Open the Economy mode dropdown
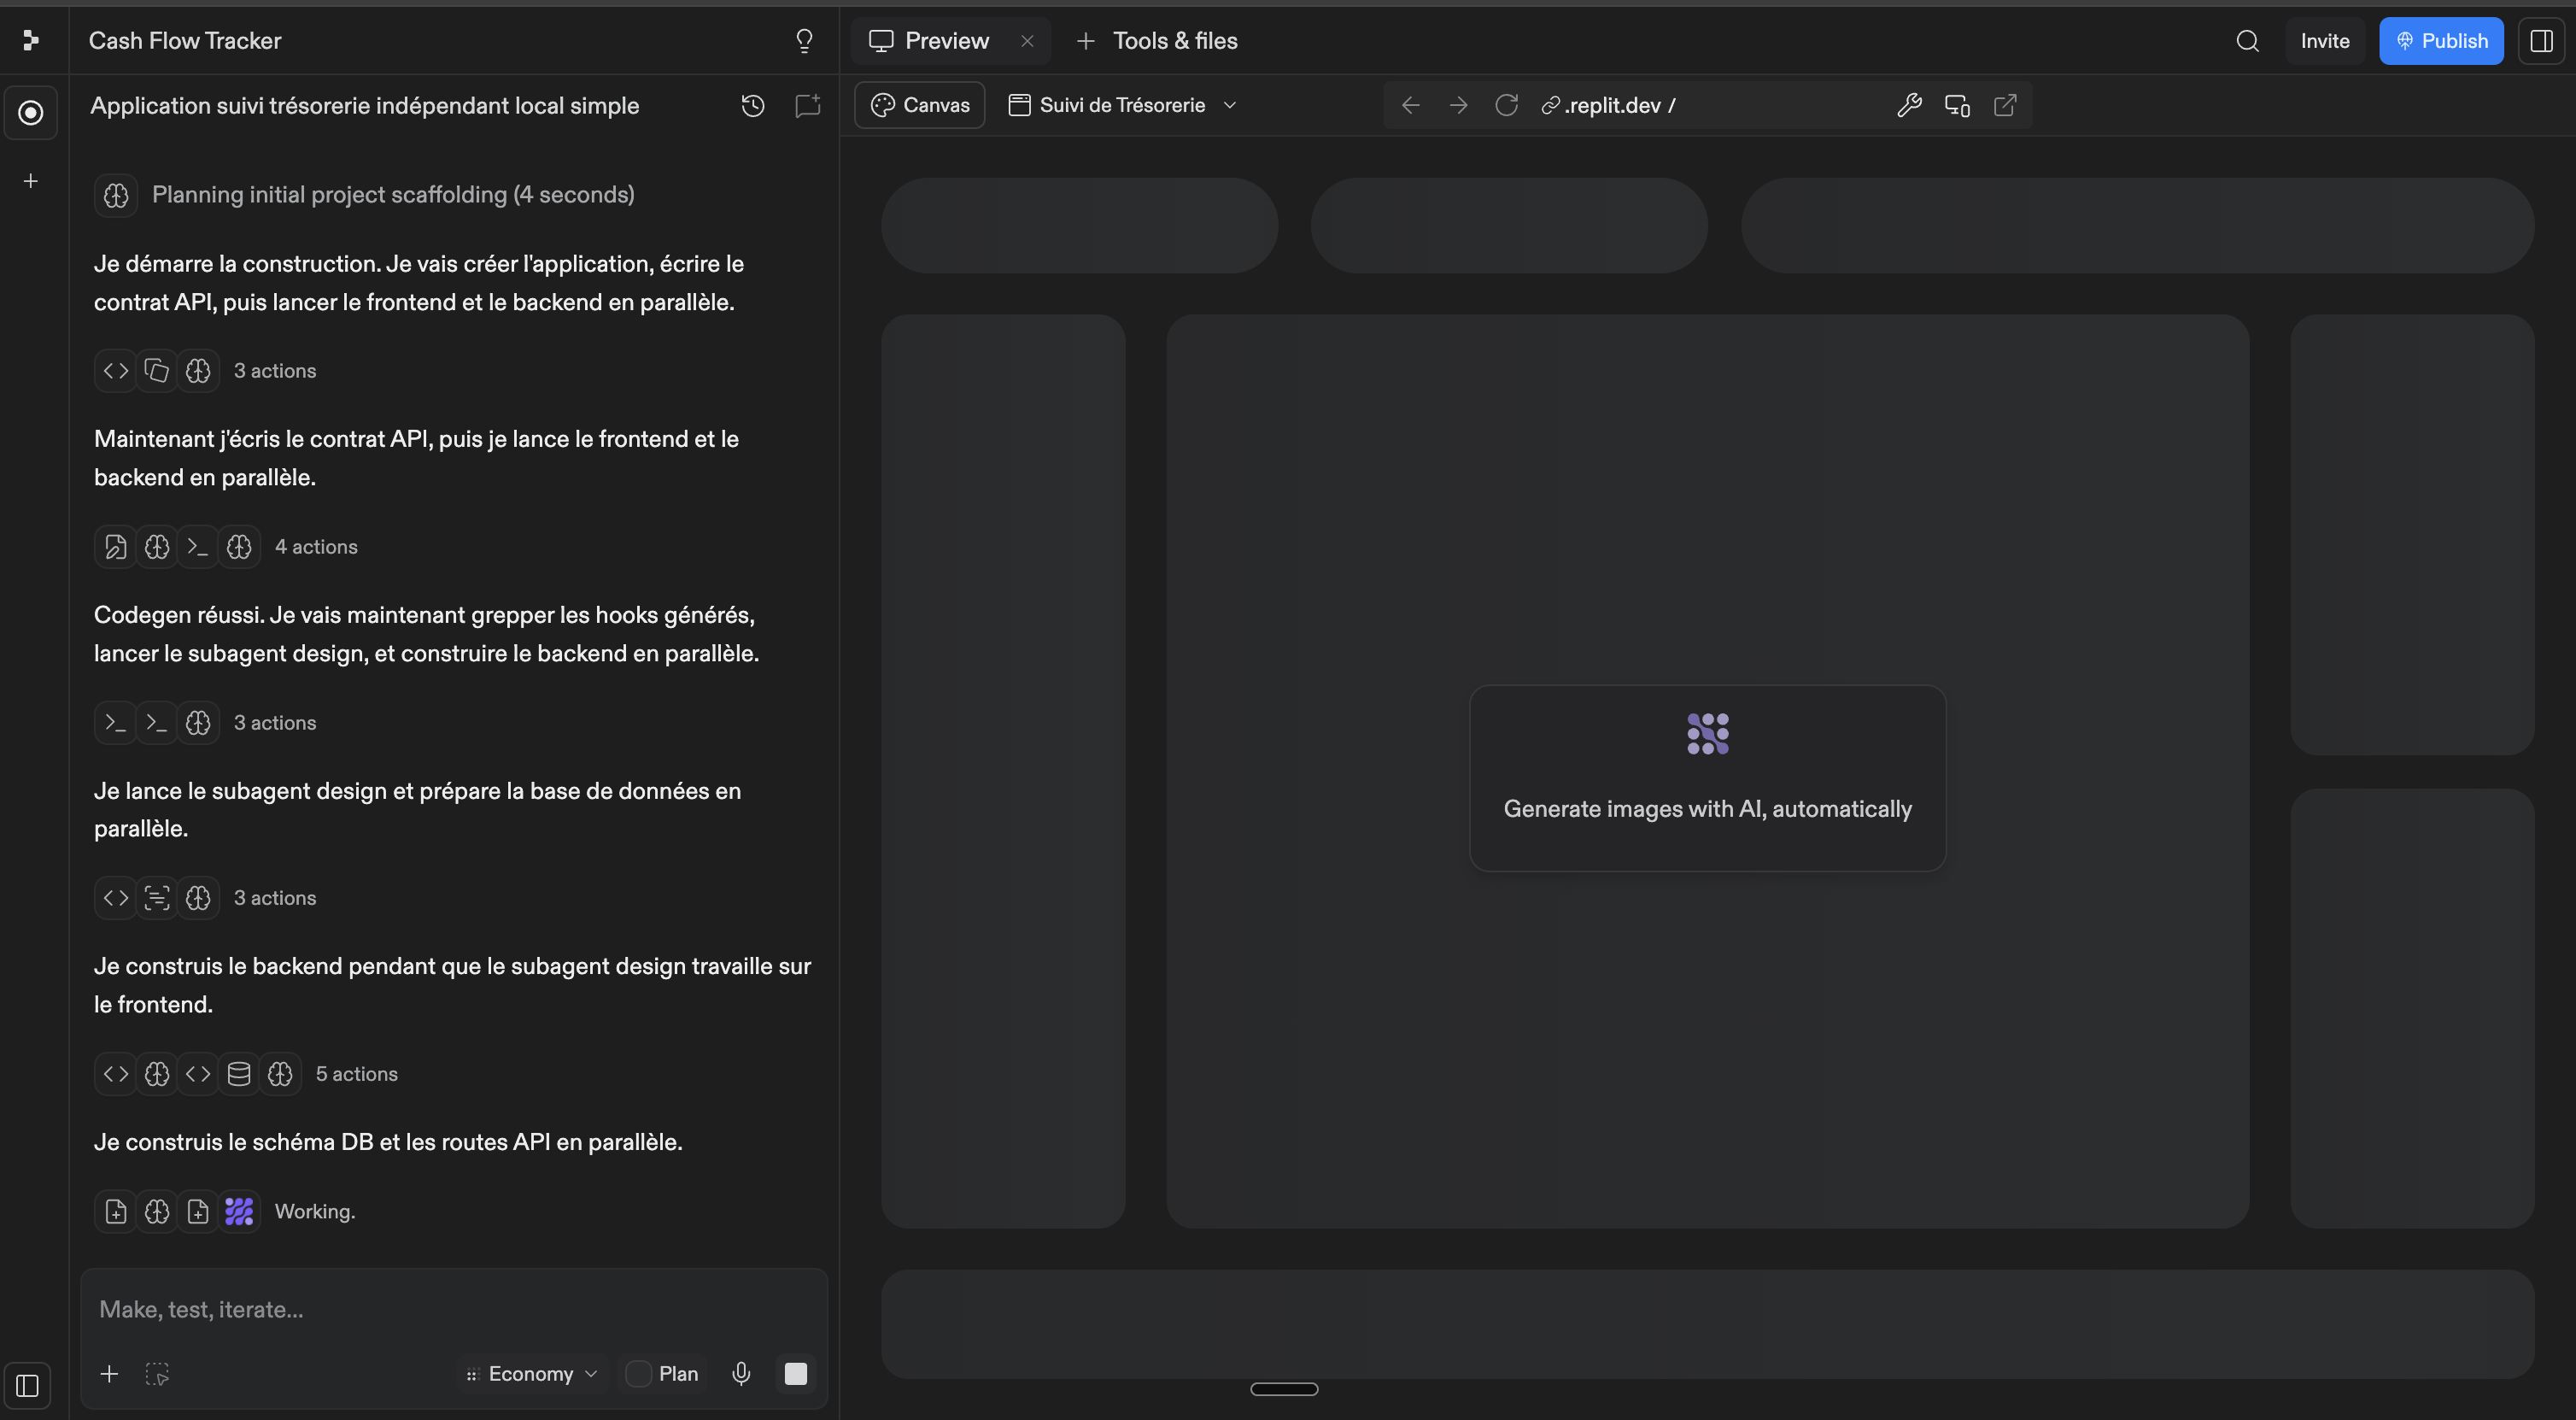This screenshot has width=2576, height=1420. [532, 1374]
